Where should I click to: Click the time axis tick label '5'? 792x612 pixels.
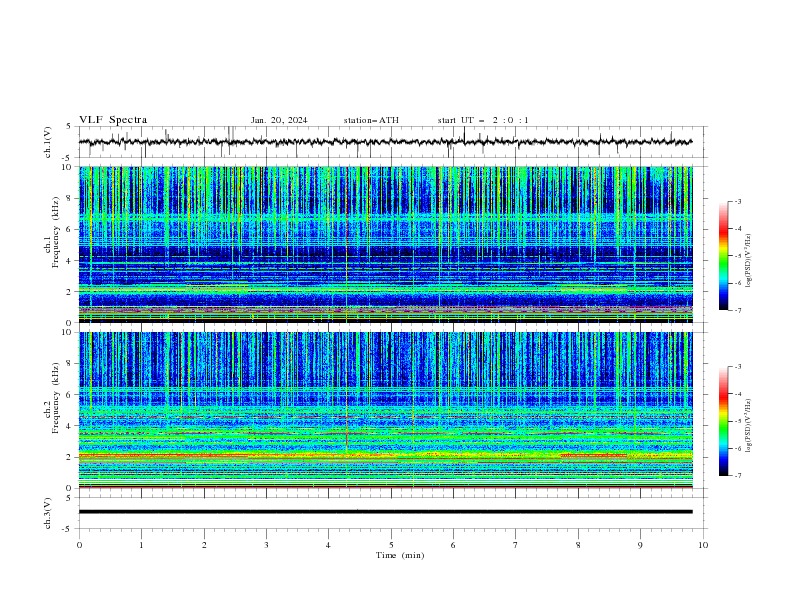tap(391, 545)
